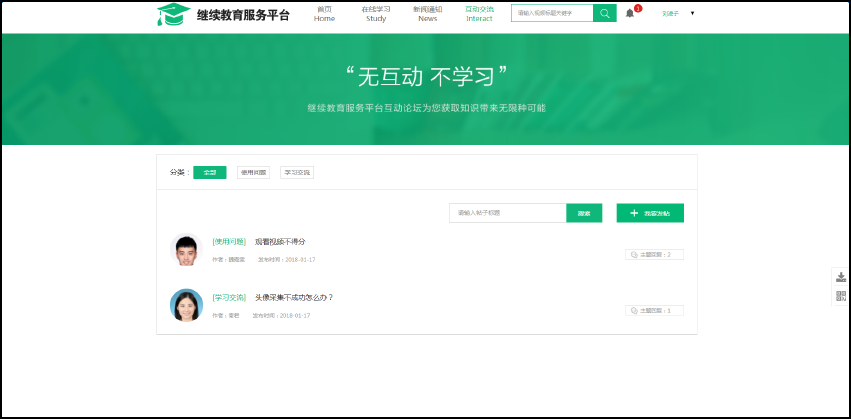Screen dimensions: 851x419
Task: Click the female author avatar
Action: [186, 305]
